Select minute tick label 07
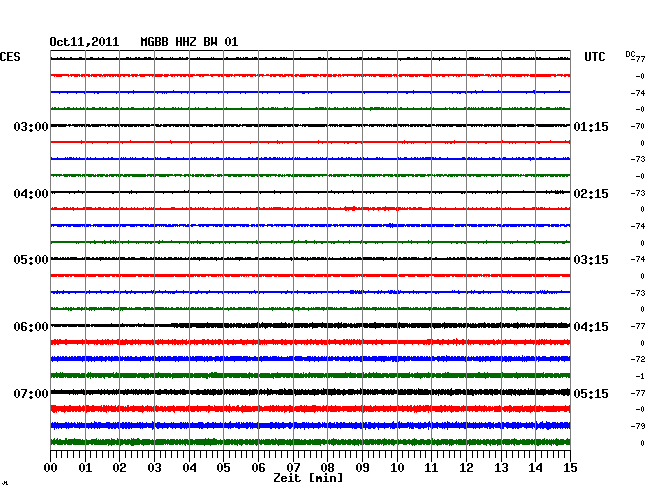The height and width of the screenshot is (494, 650). tap(293, 467)
